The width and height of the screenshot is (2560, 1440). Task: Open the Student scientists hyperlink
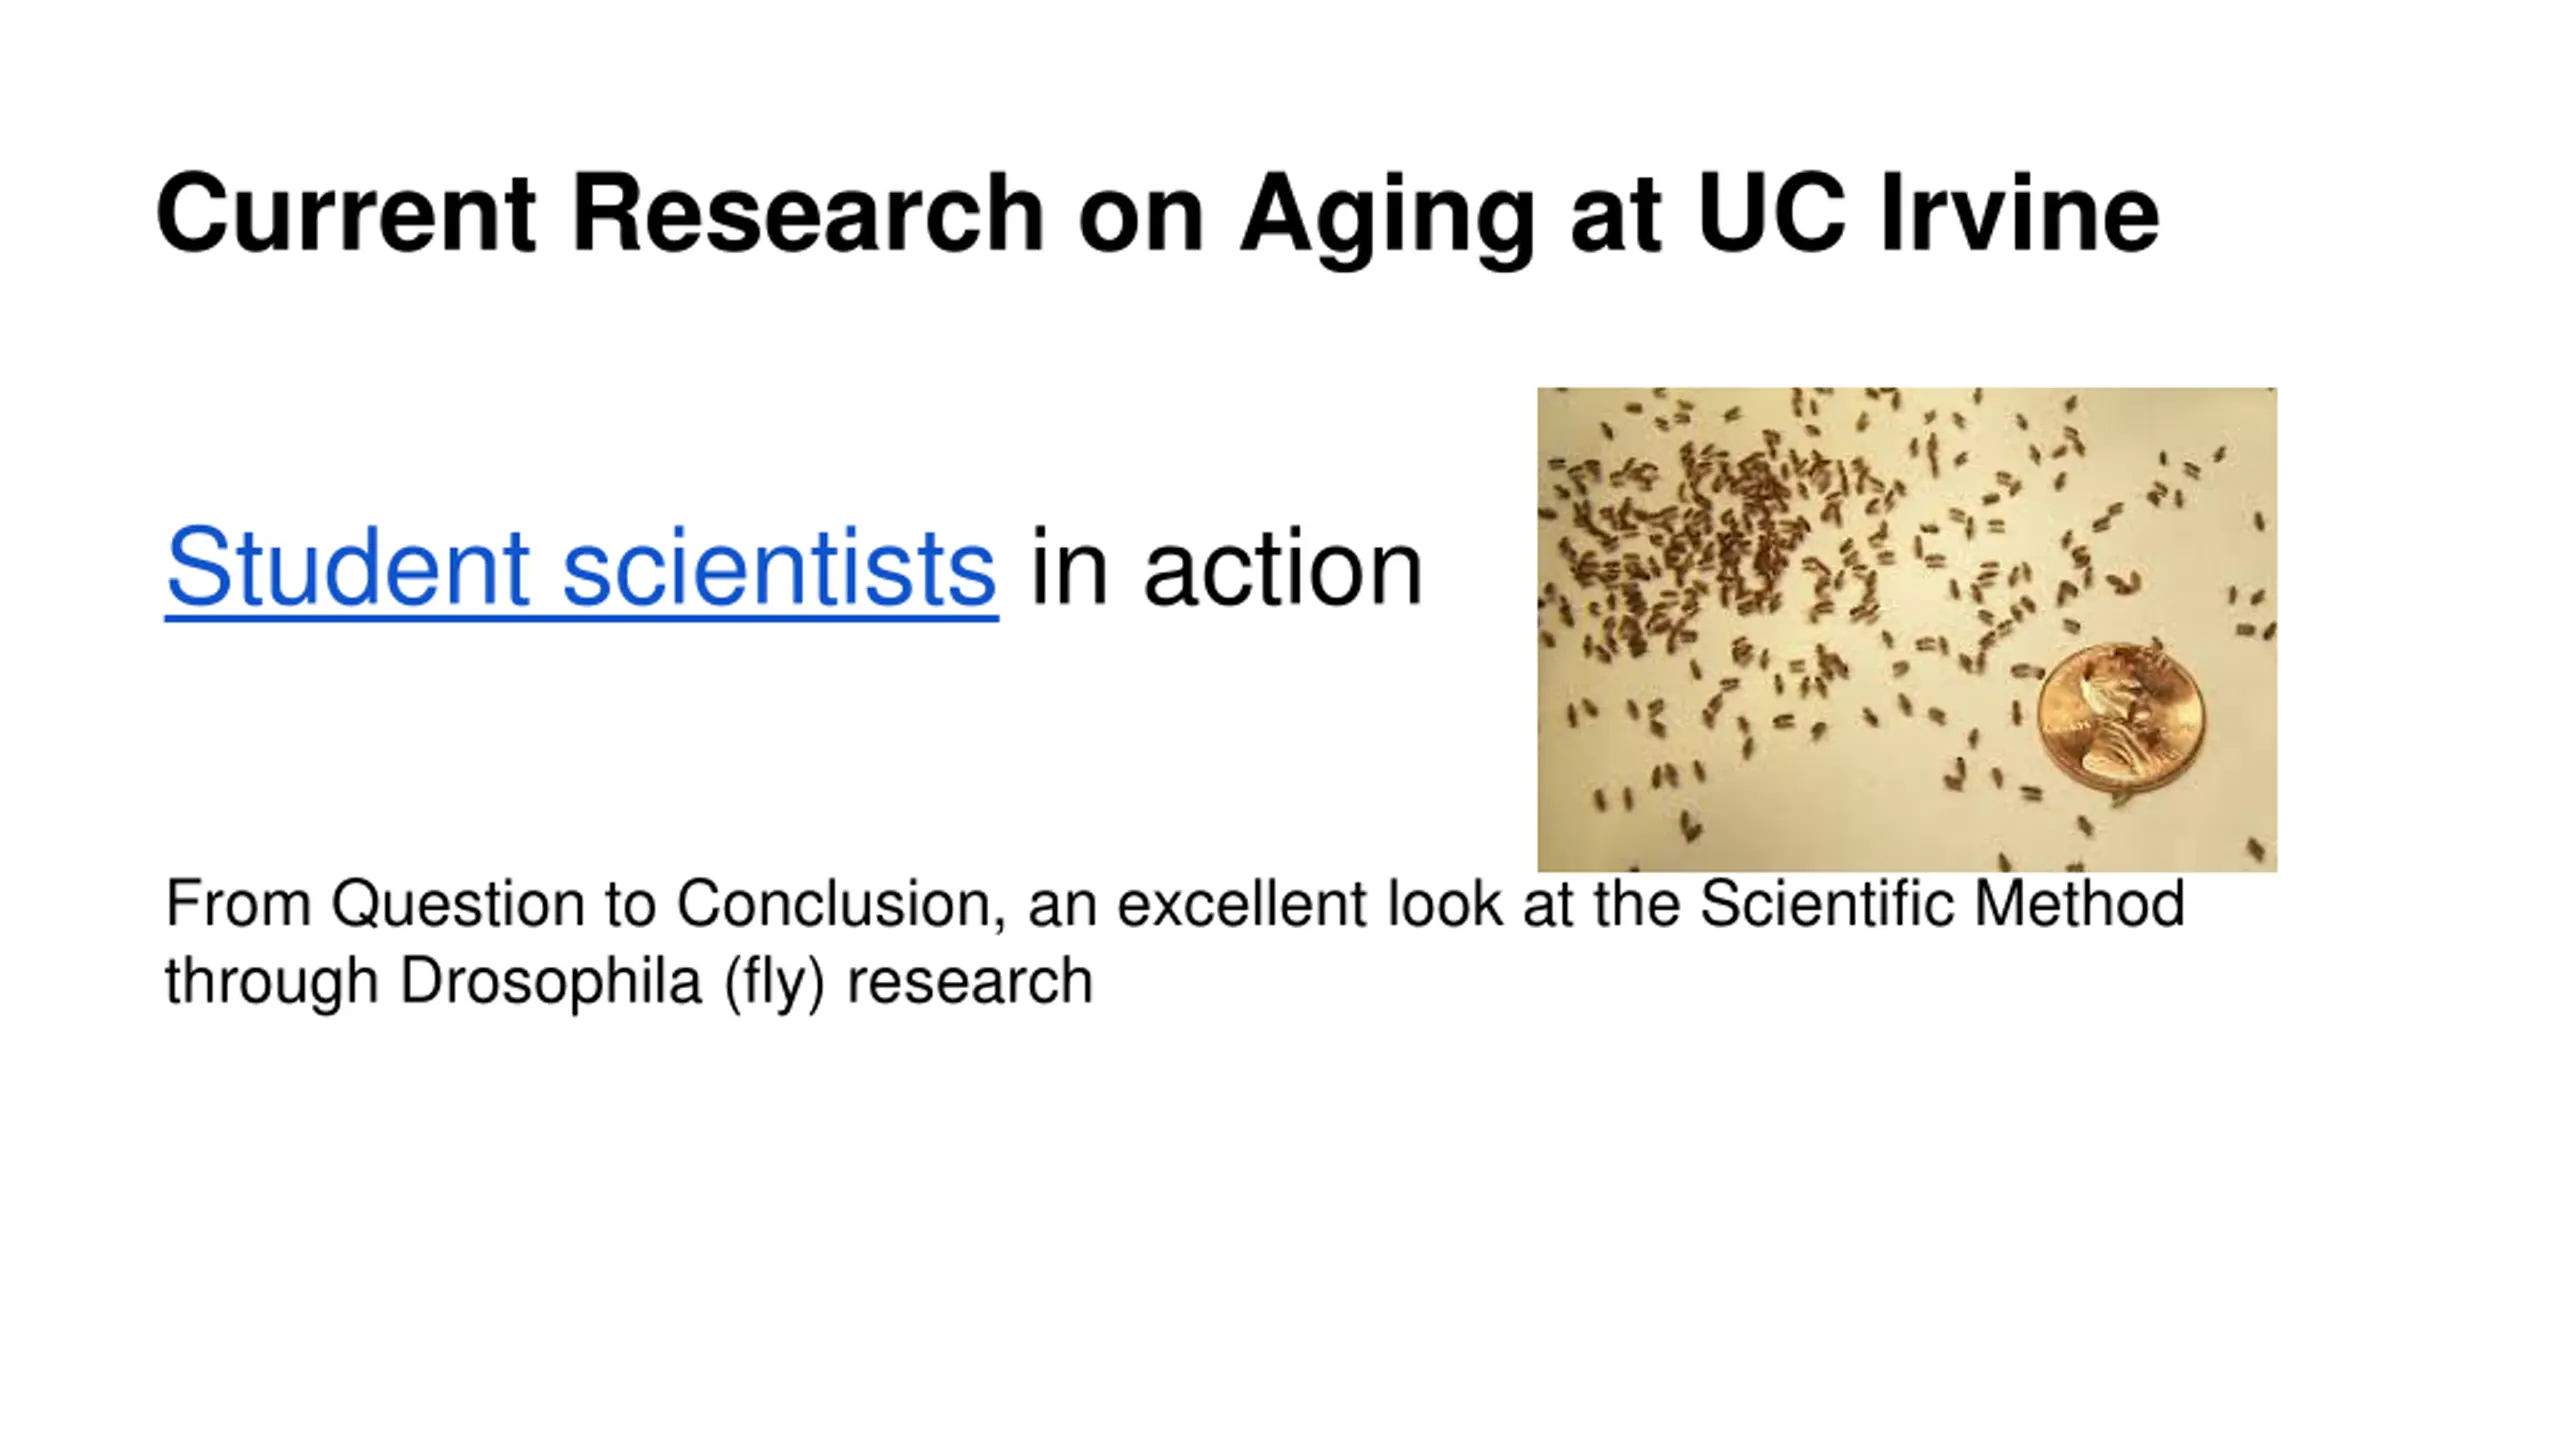[581, 568]
